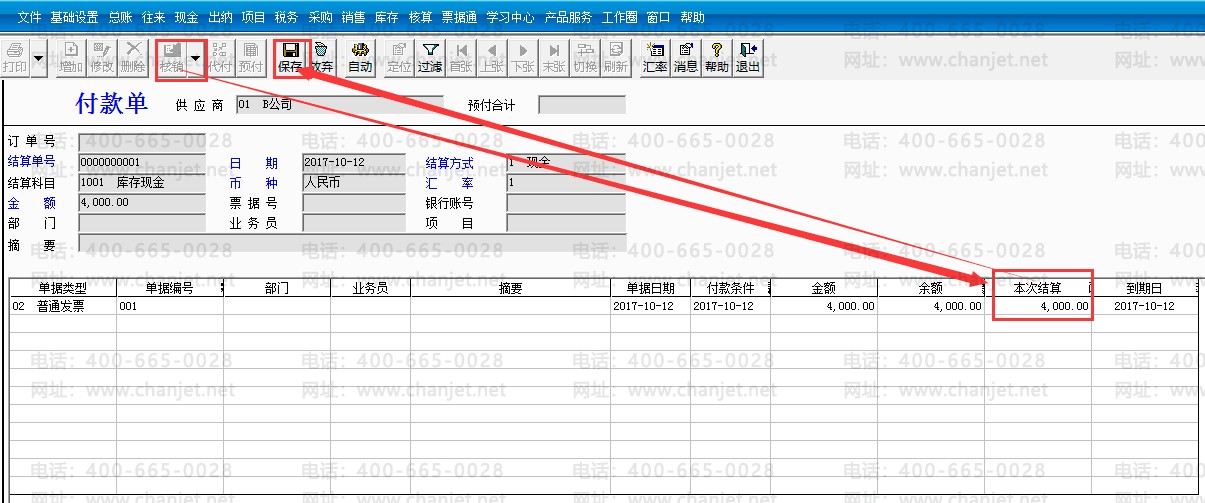Click the 核销 write-off icon

172,57
